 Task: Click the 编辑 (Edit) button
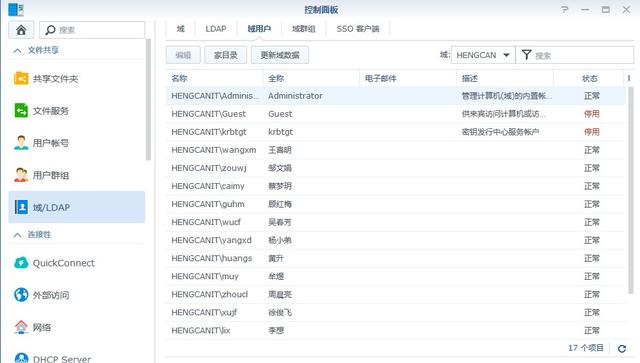[183, 55]
